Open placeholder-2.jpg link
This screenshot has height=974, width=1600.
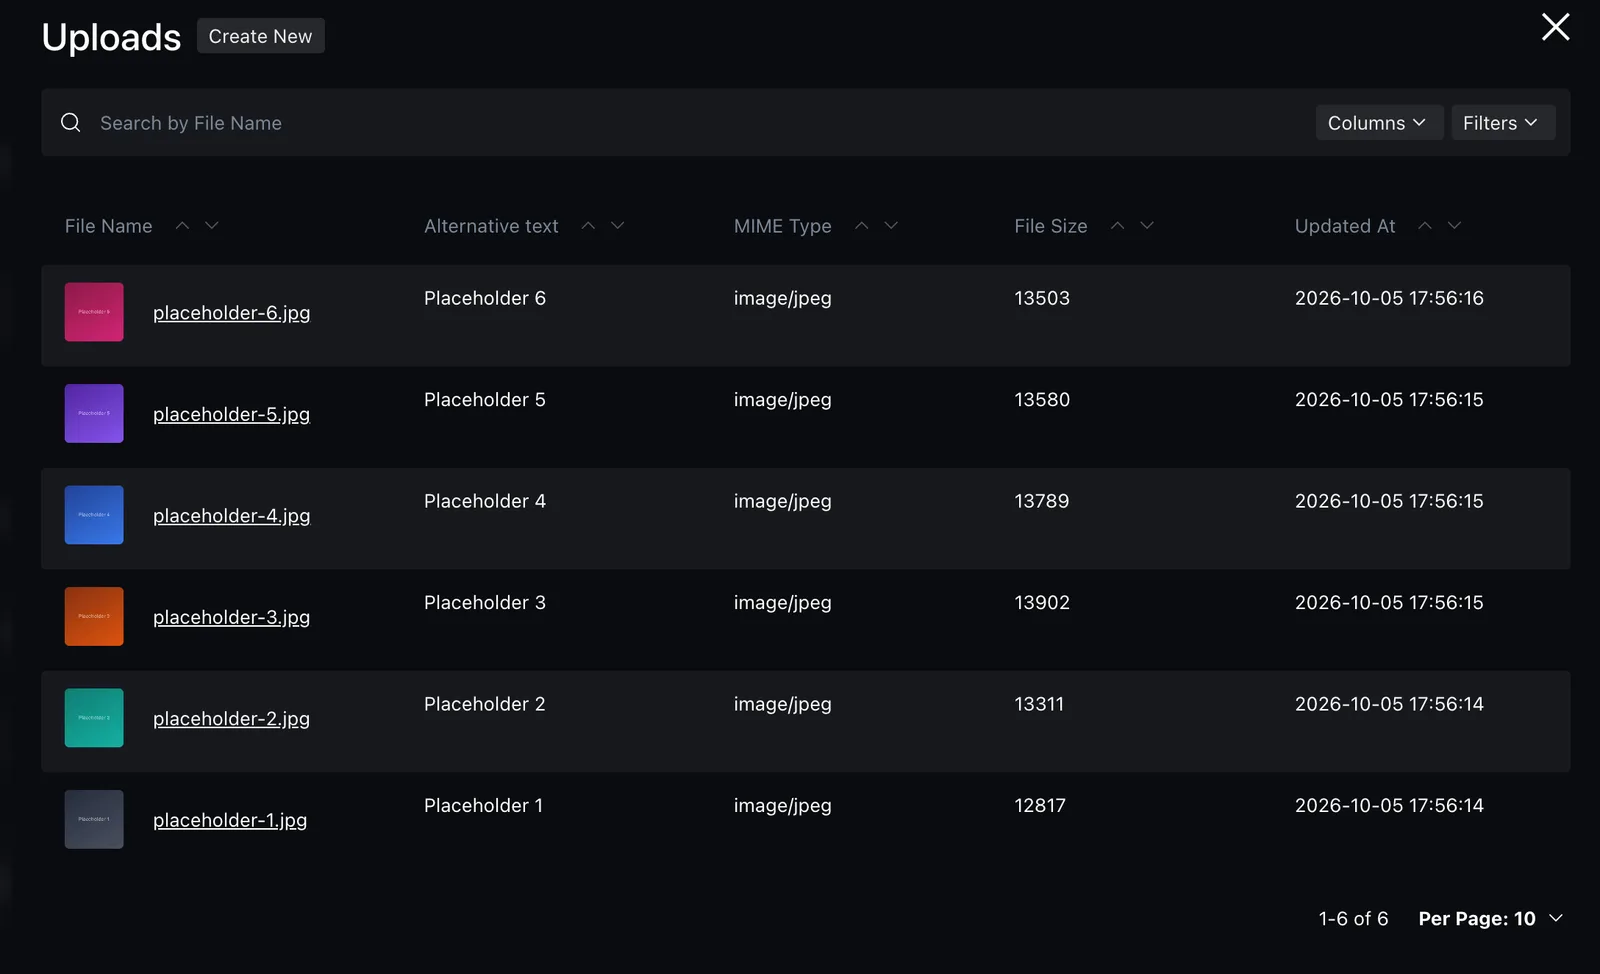(231, 719)
